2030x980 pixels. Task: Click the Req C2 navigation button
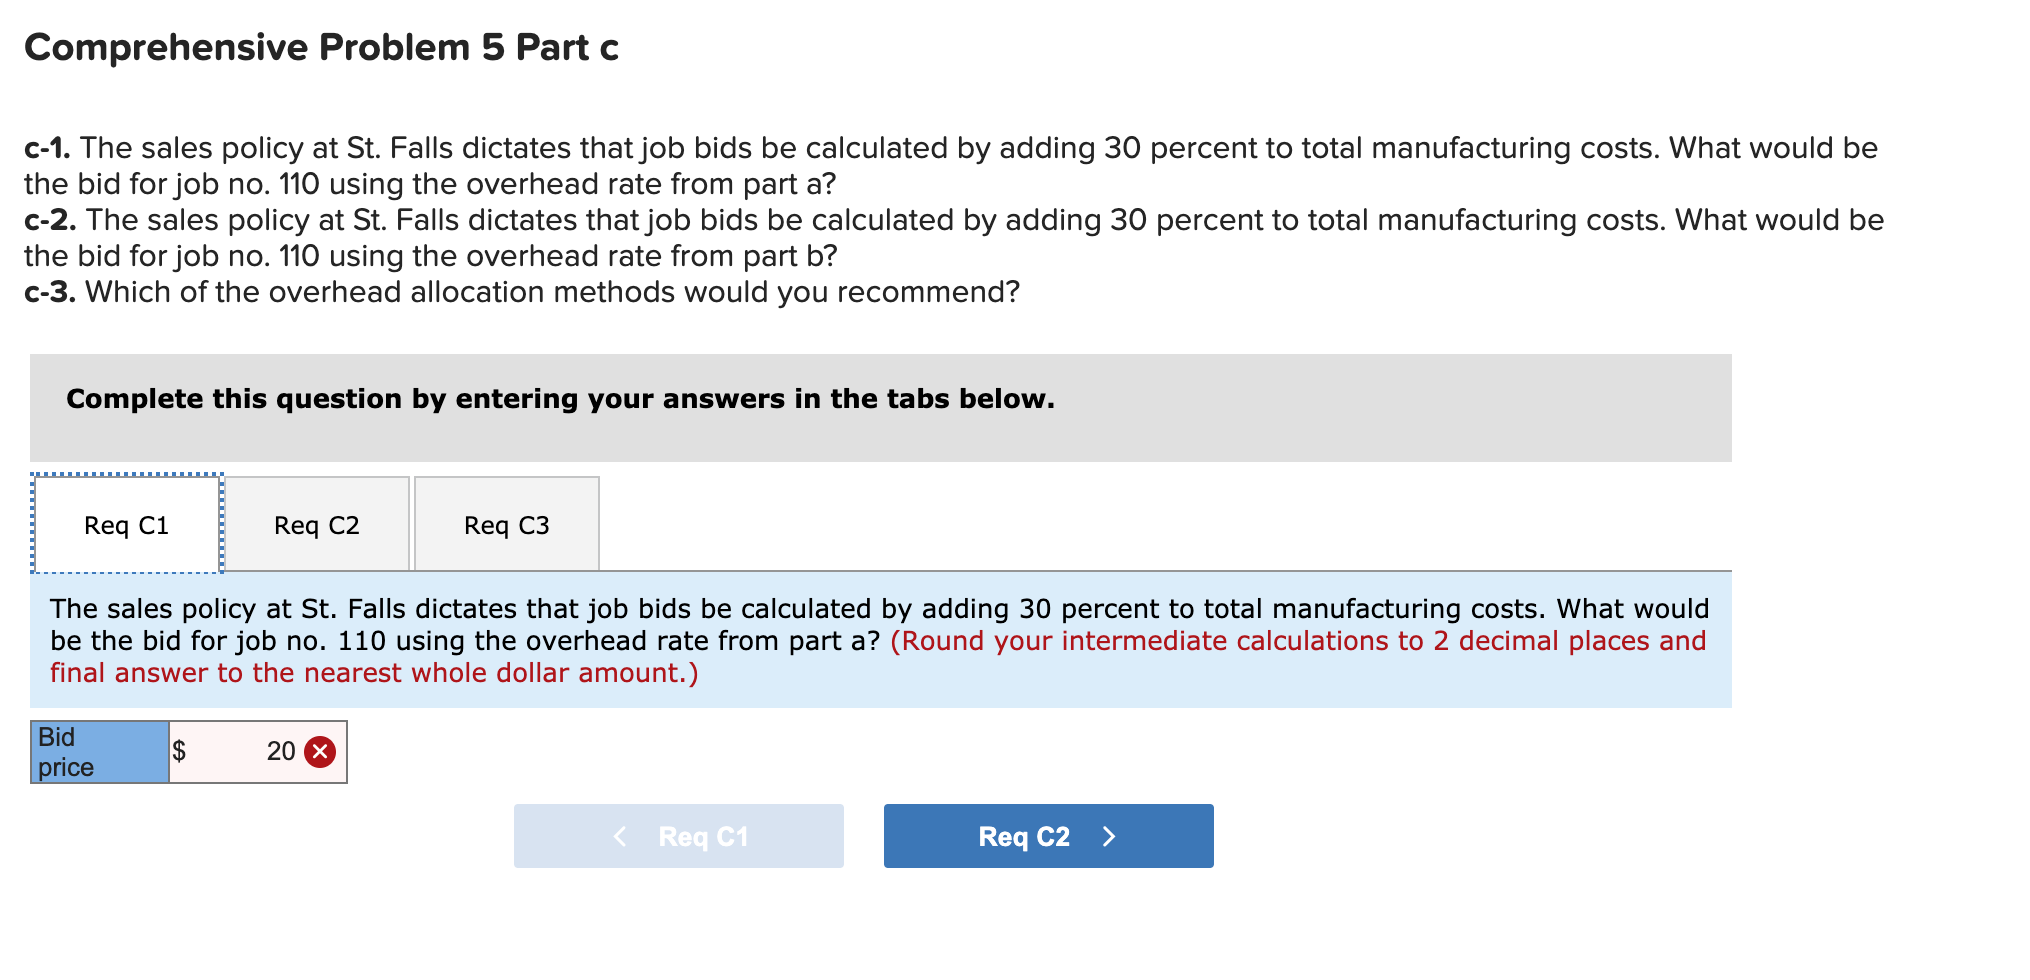pos(1046,836)
